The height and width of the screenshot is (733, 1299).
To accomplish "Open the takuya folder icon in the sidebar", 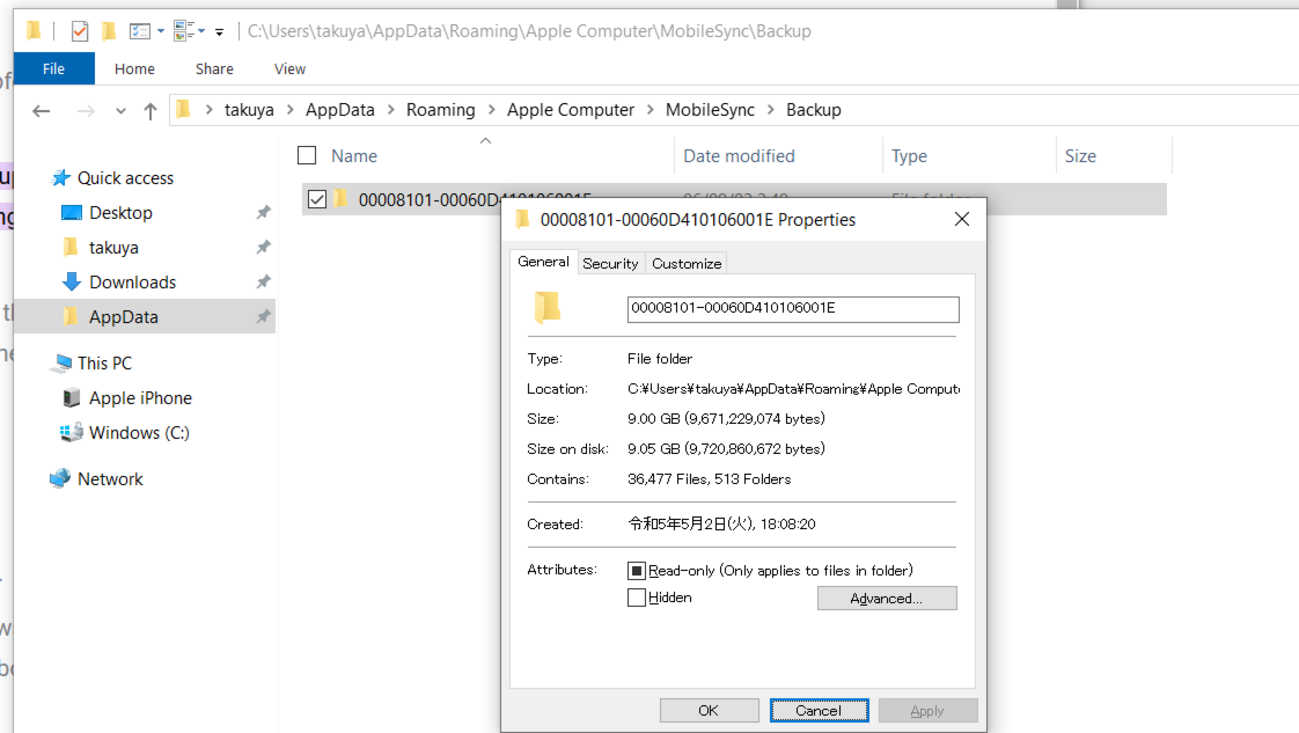I will coord(70,247).
